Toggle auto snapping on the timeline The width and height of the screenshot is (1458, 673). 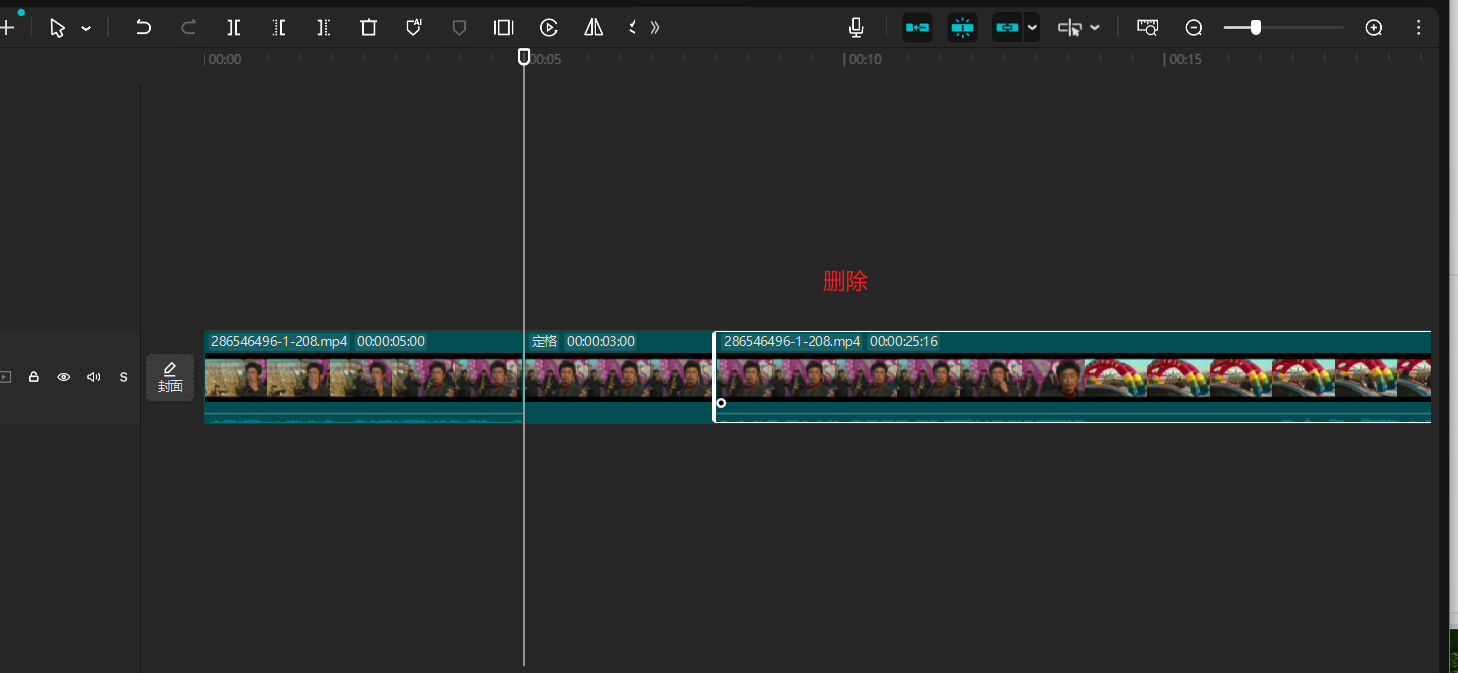962,28
